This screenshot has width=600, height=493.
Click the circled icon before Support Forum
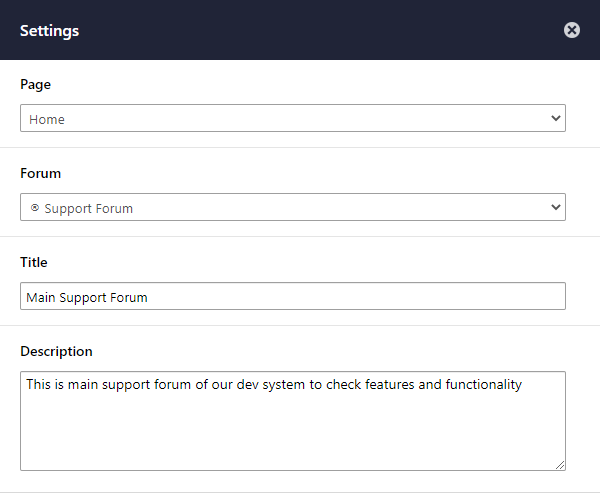pyautogui.click(x=35, y=207)
